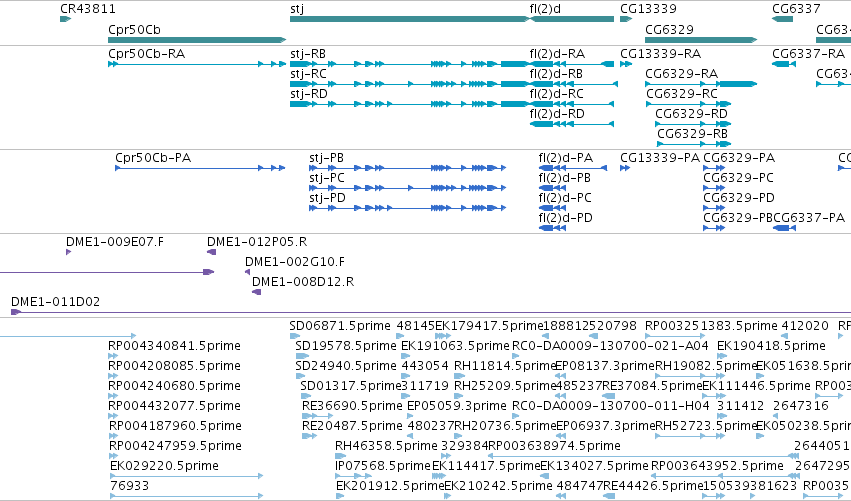Viewport: 851px width, 501px height.
Task: Select protein label CG6329-PC
Action: (738, 178)
